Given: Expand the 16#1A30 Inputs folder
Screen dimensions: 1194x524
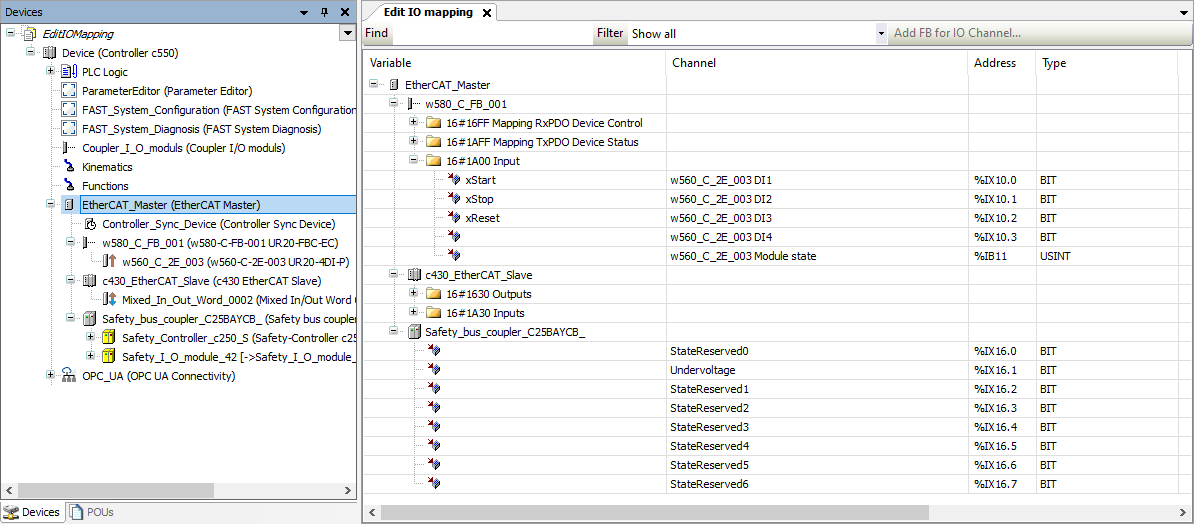Looking at the screenshot, I should [413, 313].
